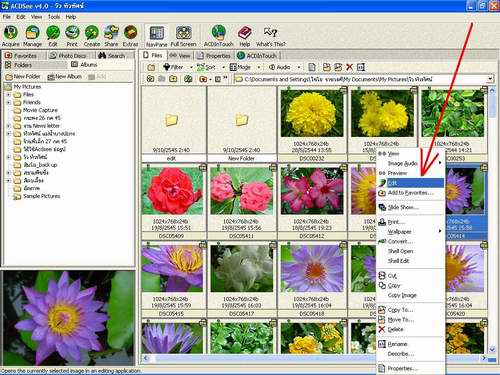The height and width of the screenshot is (375, 500).
Task: Open the Manage toolbar icon
Action: point(32,36)
